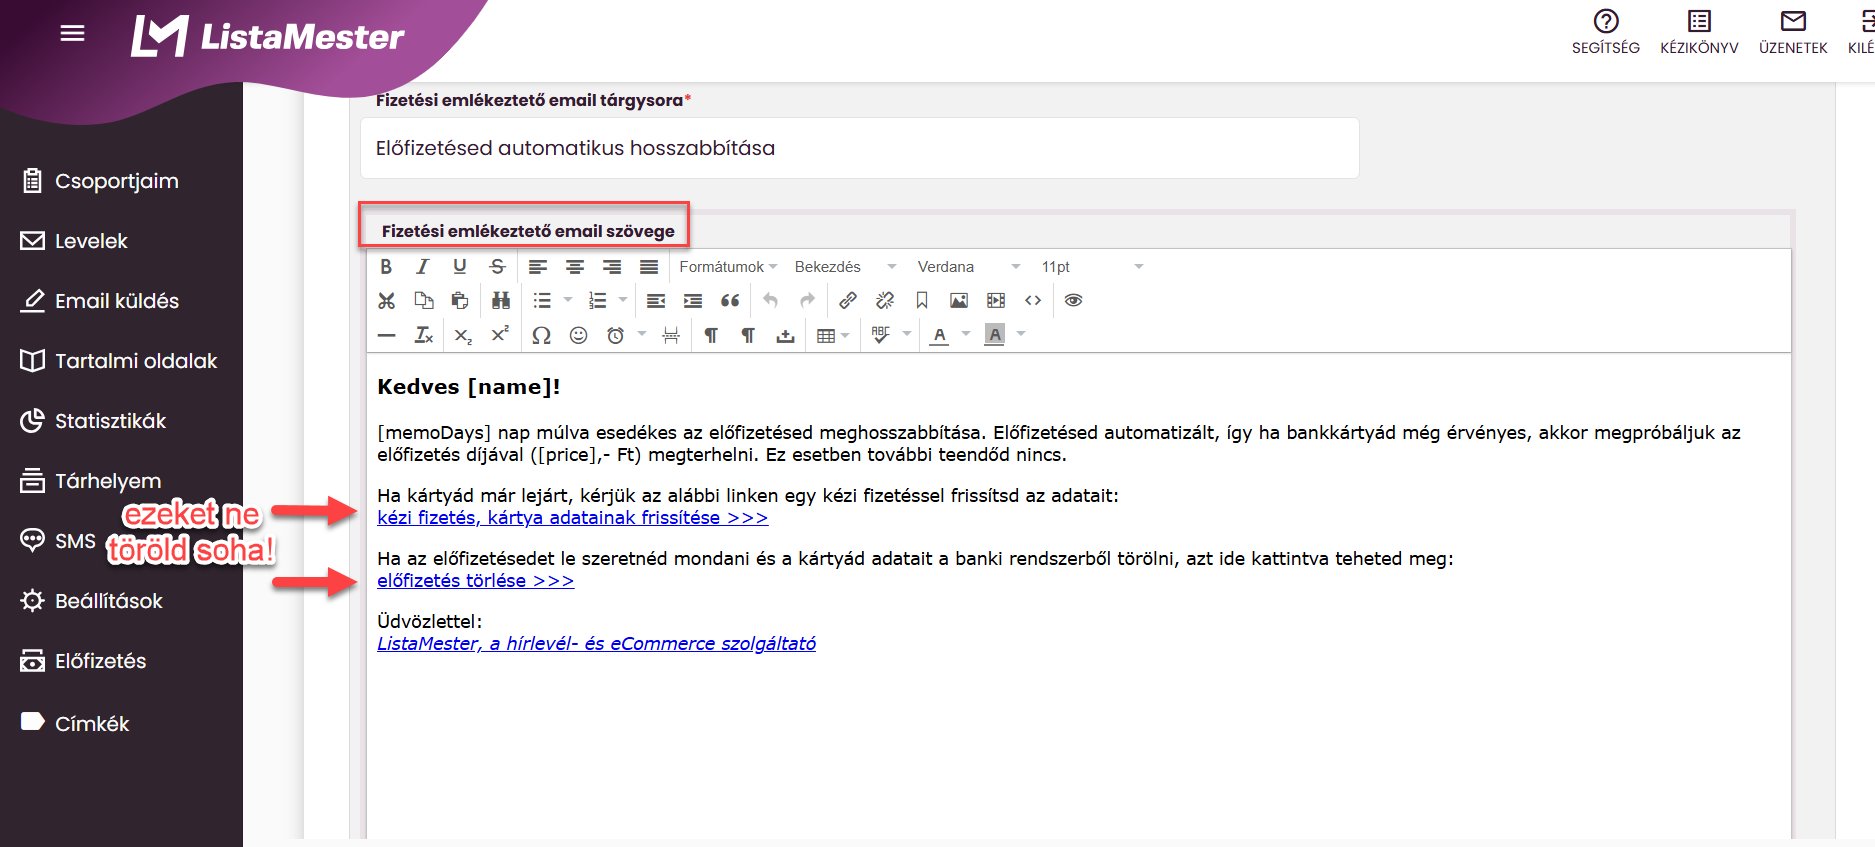Open the Verdana font family dropdown
Screen dimensions: 1875x847
(969, 267)
